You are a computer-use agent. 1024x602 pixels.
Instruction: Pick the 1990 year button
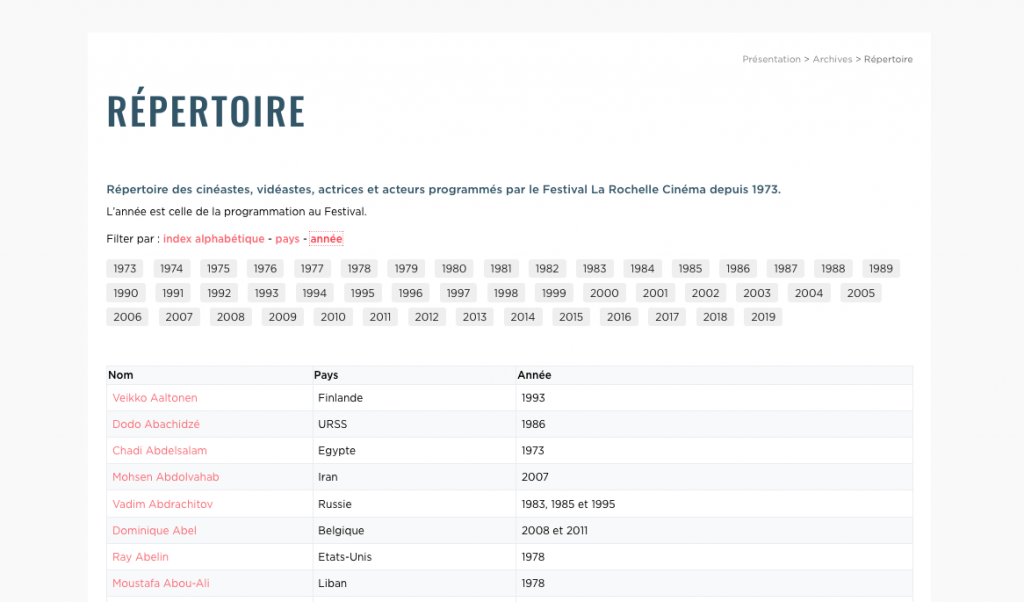(126, 293)
